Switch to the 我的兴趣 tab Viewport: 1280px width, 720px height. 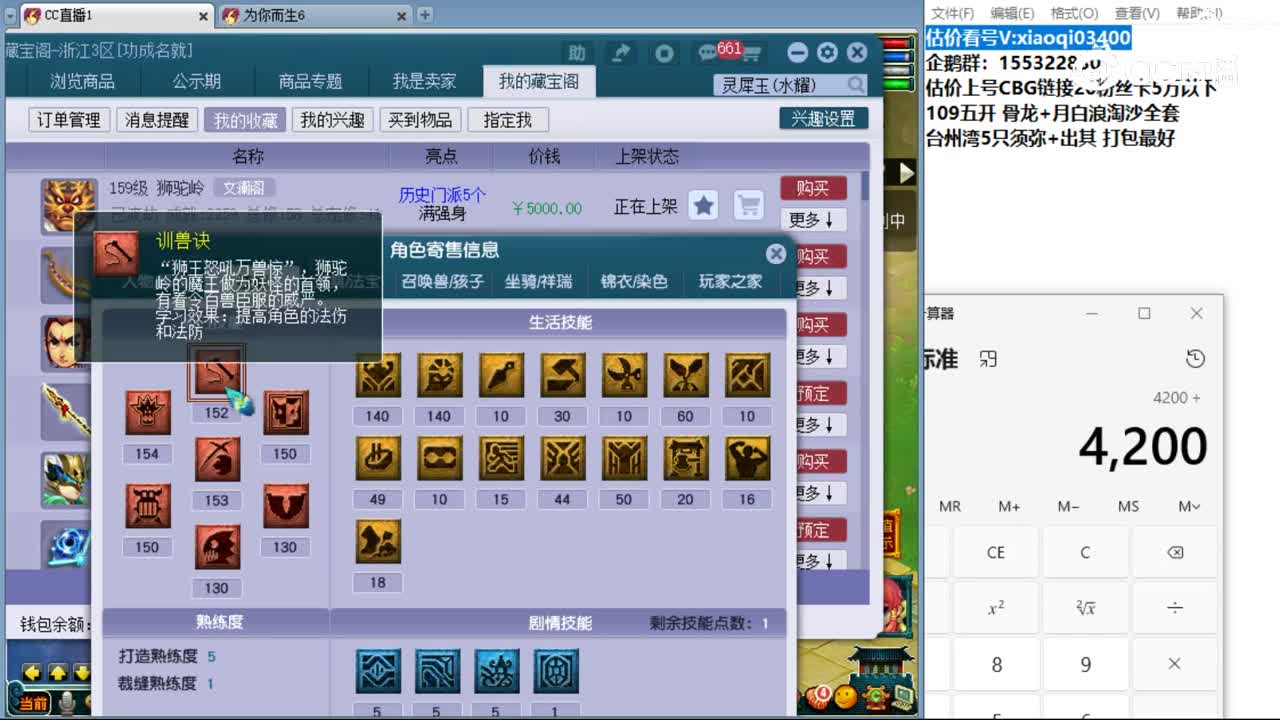click(x=332, y=119)
